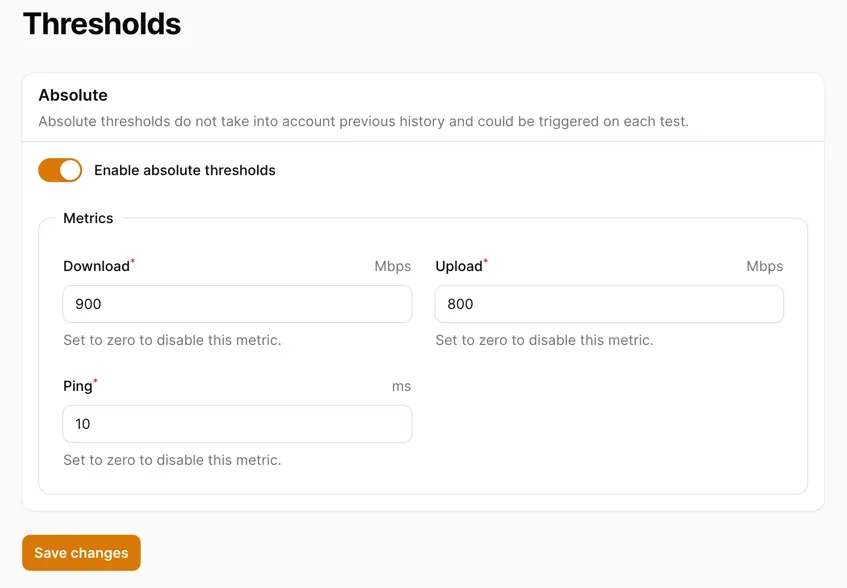Select the Absolute section heading
The height and width of the screenshot is (588, 847).
pos(73,95)
